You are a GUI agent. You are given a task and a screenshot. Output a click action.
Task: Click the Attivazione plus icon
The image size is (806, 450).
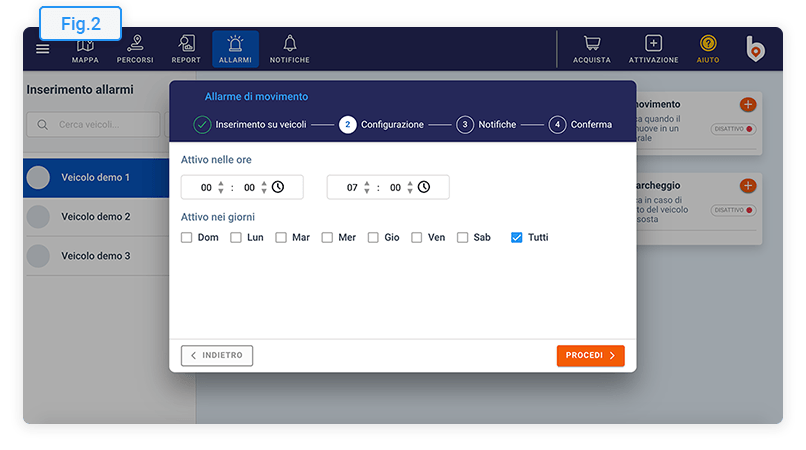coord(653,49)
